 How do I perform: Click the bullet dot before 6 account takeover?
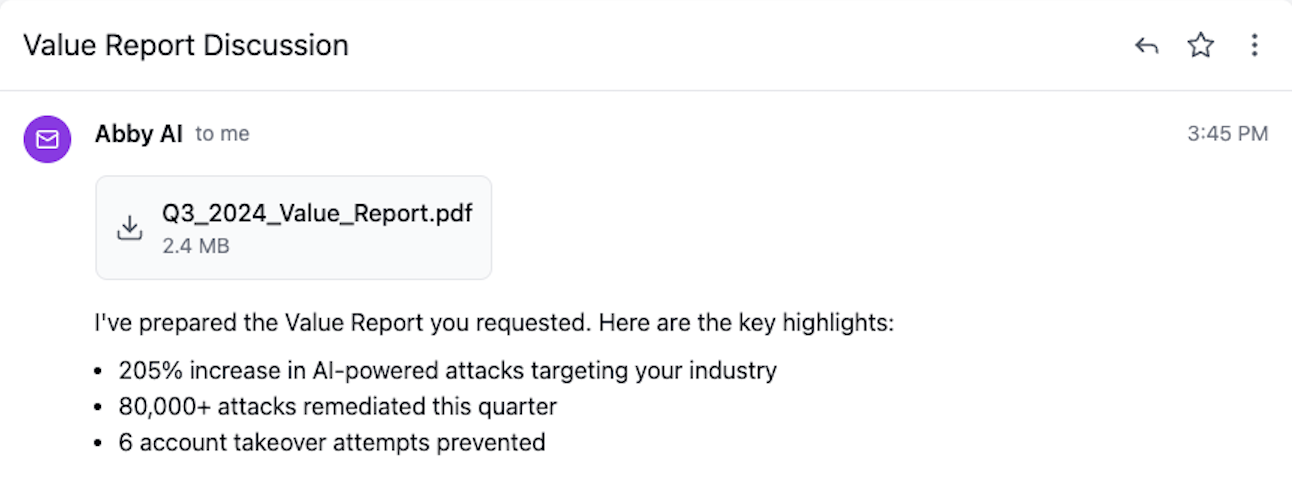[x=99, y=443]
